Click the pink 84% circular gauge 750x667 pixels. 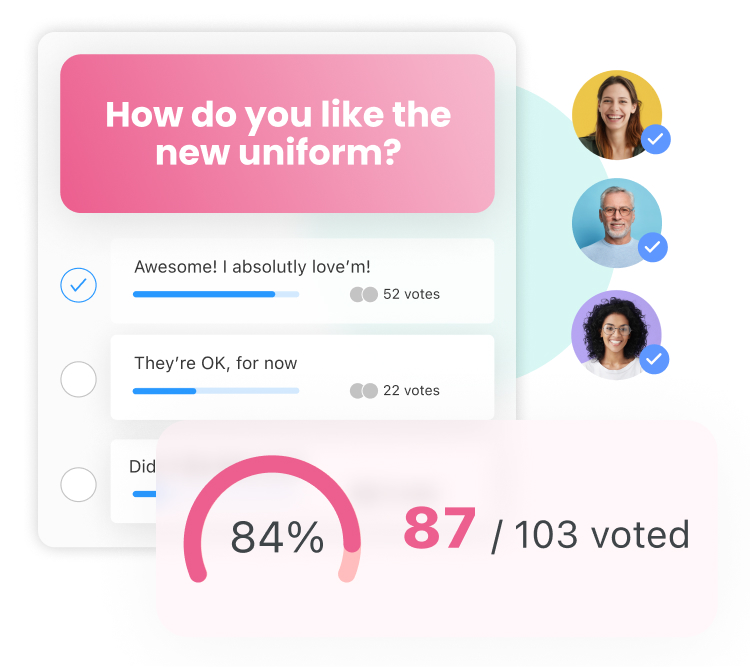point(273,519)
